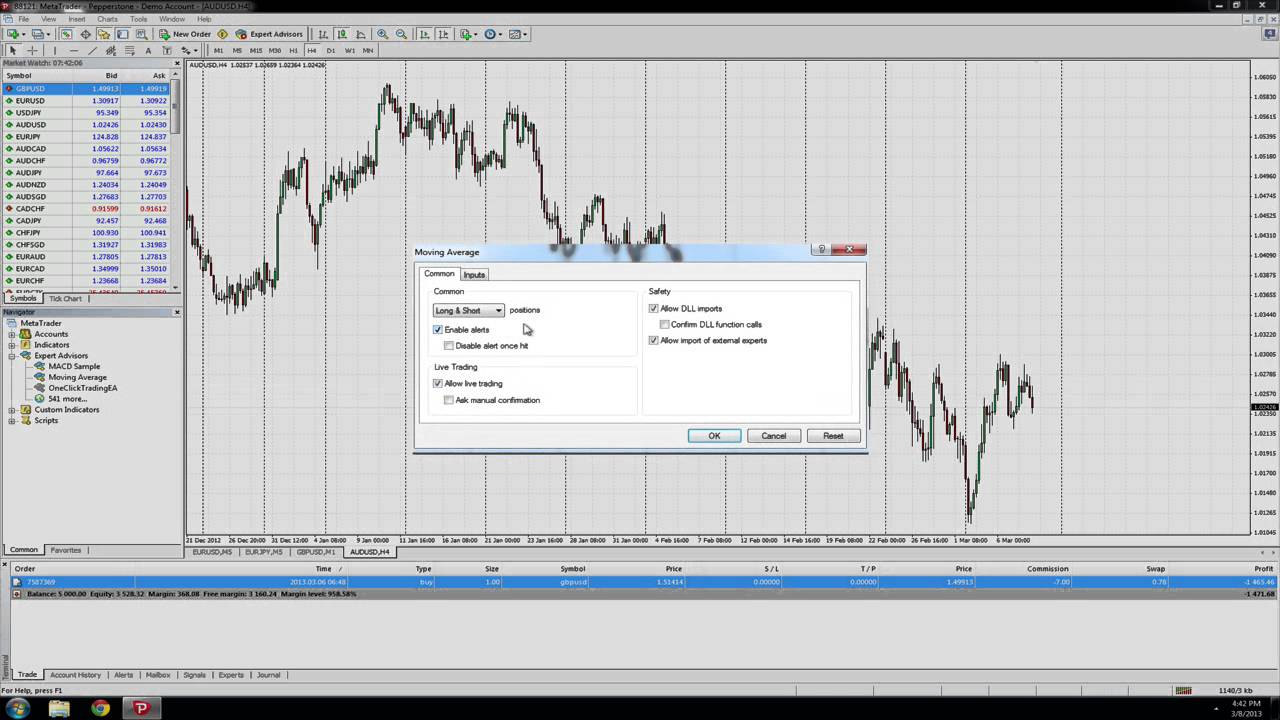Open the periods clock dropdown
Viewport: 1280px width, 720px height.
tap(494, 34)
